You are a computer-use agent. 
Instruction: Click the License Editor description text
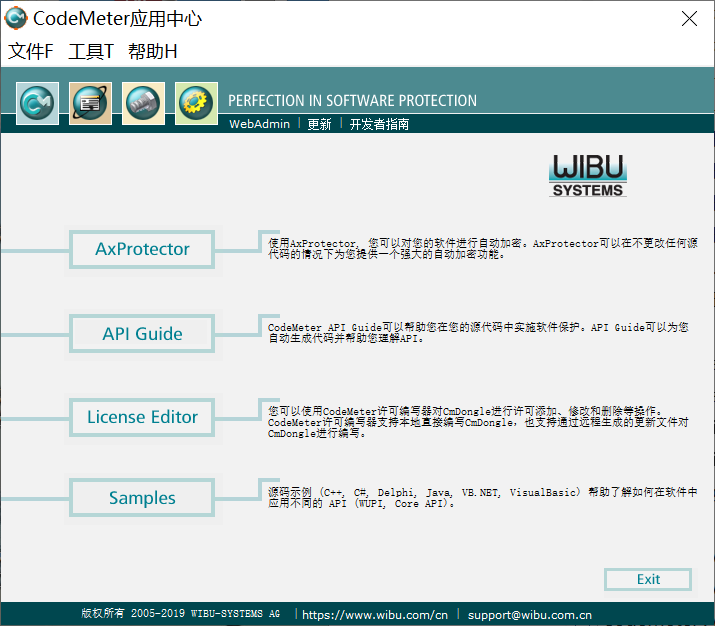coord(478,422)
